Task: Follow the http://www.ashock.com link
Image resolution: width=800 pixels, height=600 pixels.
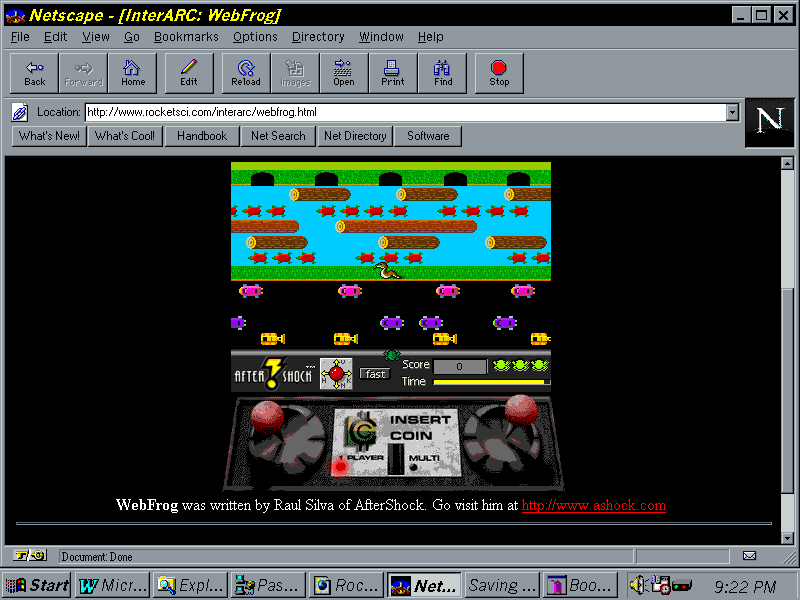Action: [593, 505]
